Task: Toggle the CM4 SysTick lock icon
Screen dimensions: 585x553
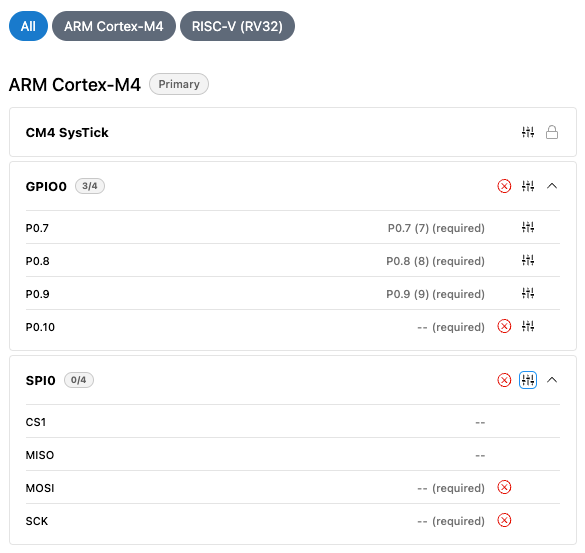Action: pos(552,132)
